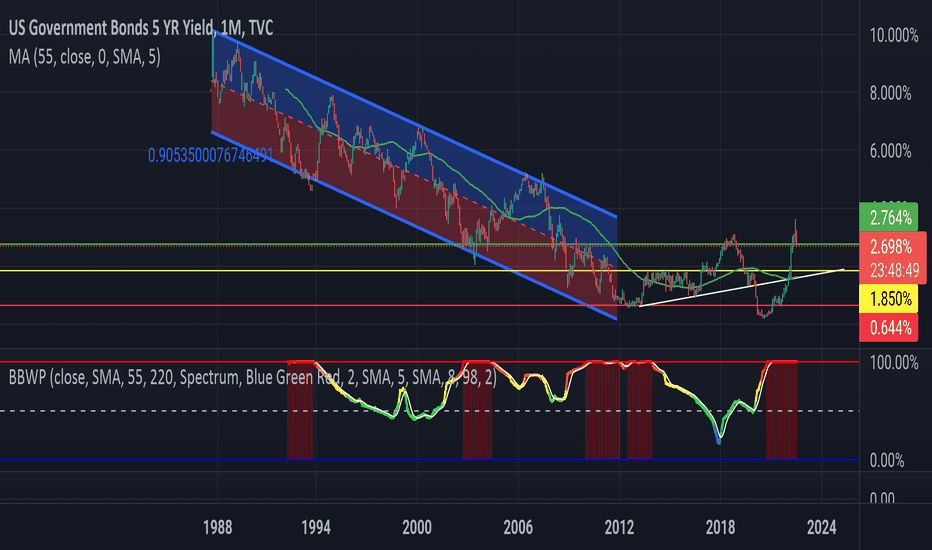Click the 8.000% axis value

tap(890, 93)
